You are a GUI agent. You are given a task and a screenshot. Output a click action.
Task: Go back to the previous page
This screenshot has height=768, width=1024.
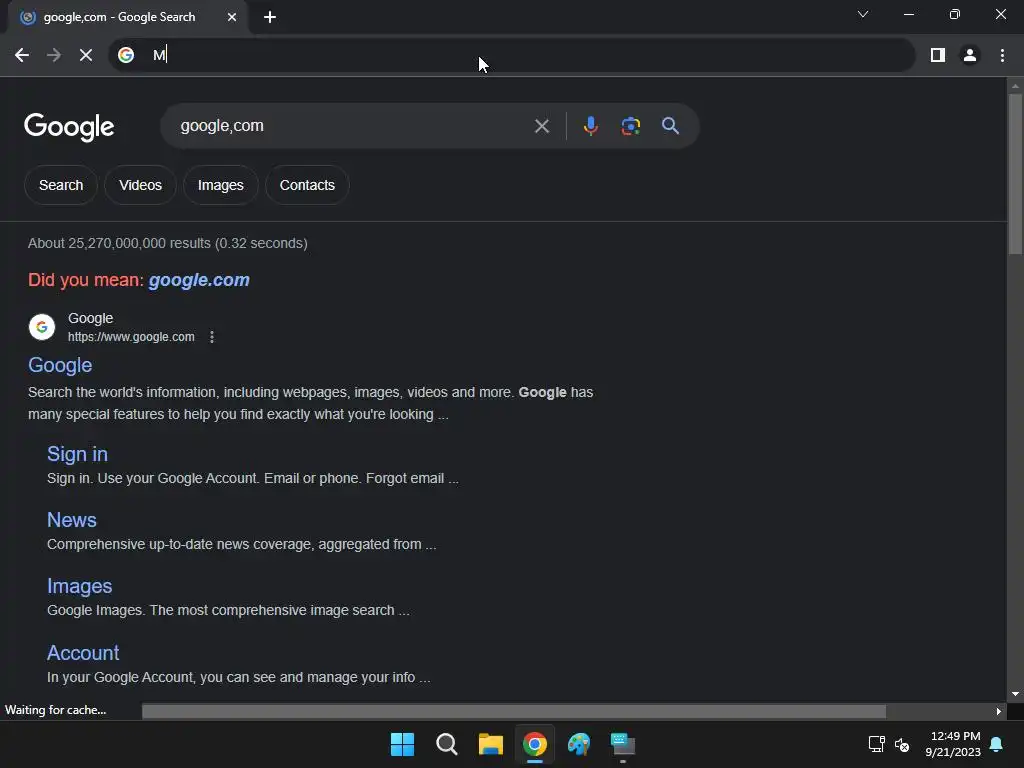(22, 55)
